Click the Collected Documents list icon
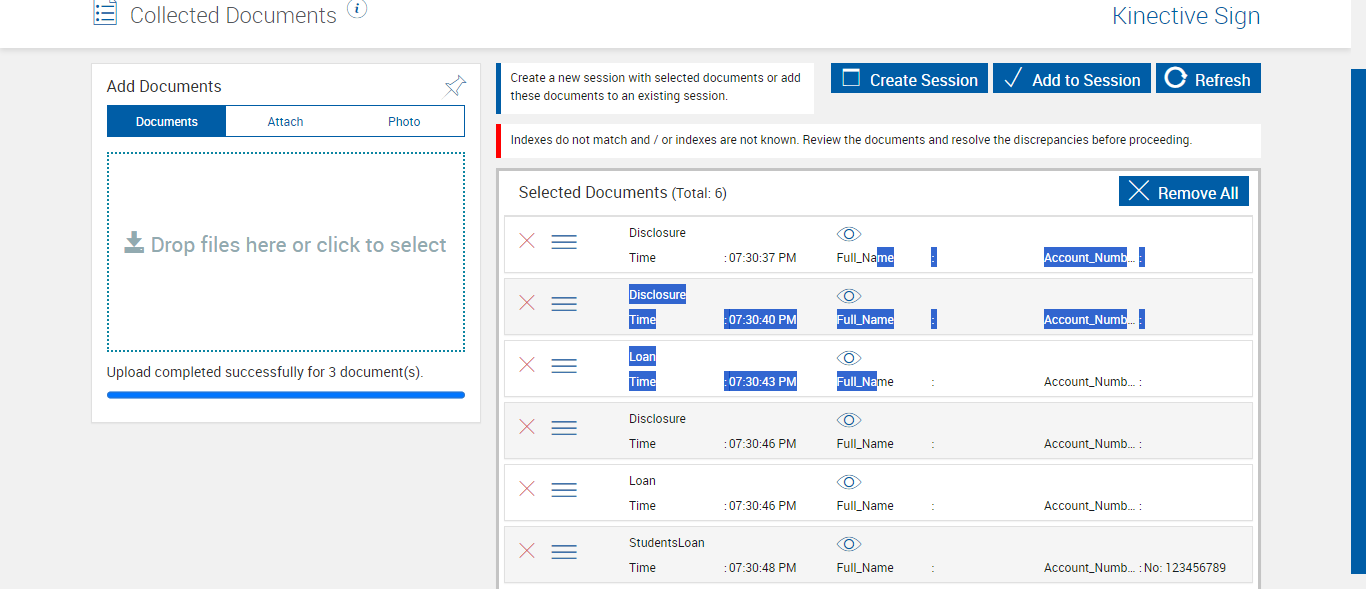Viewport: 1366px width, 589px height. click(x=105, y=13)
